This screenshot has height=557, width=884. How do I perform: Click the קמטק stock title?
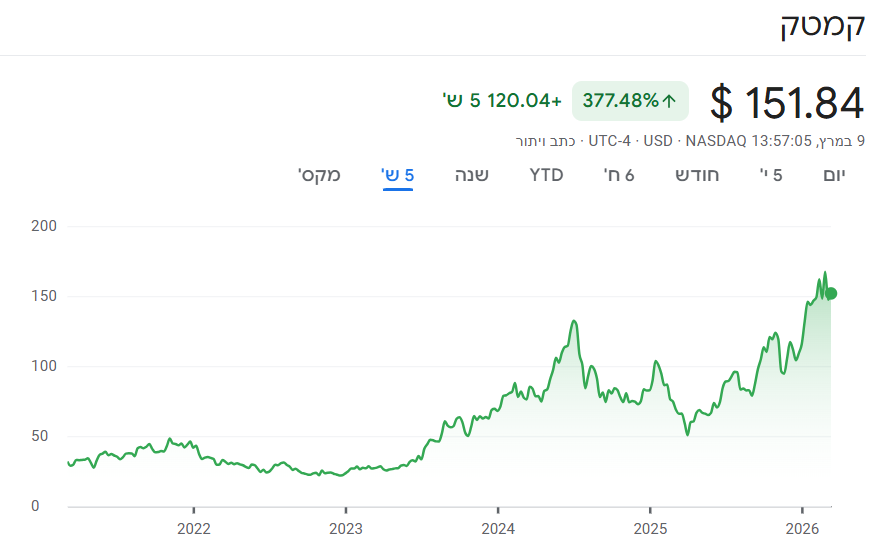click(822, 27)
